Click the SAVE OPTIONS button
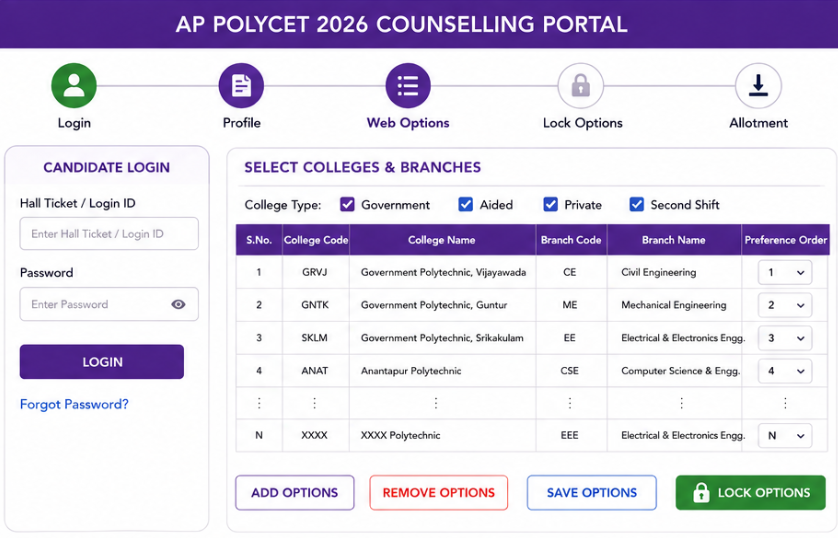Viewport: 838px width, 538px height. [x=592, y=493]
